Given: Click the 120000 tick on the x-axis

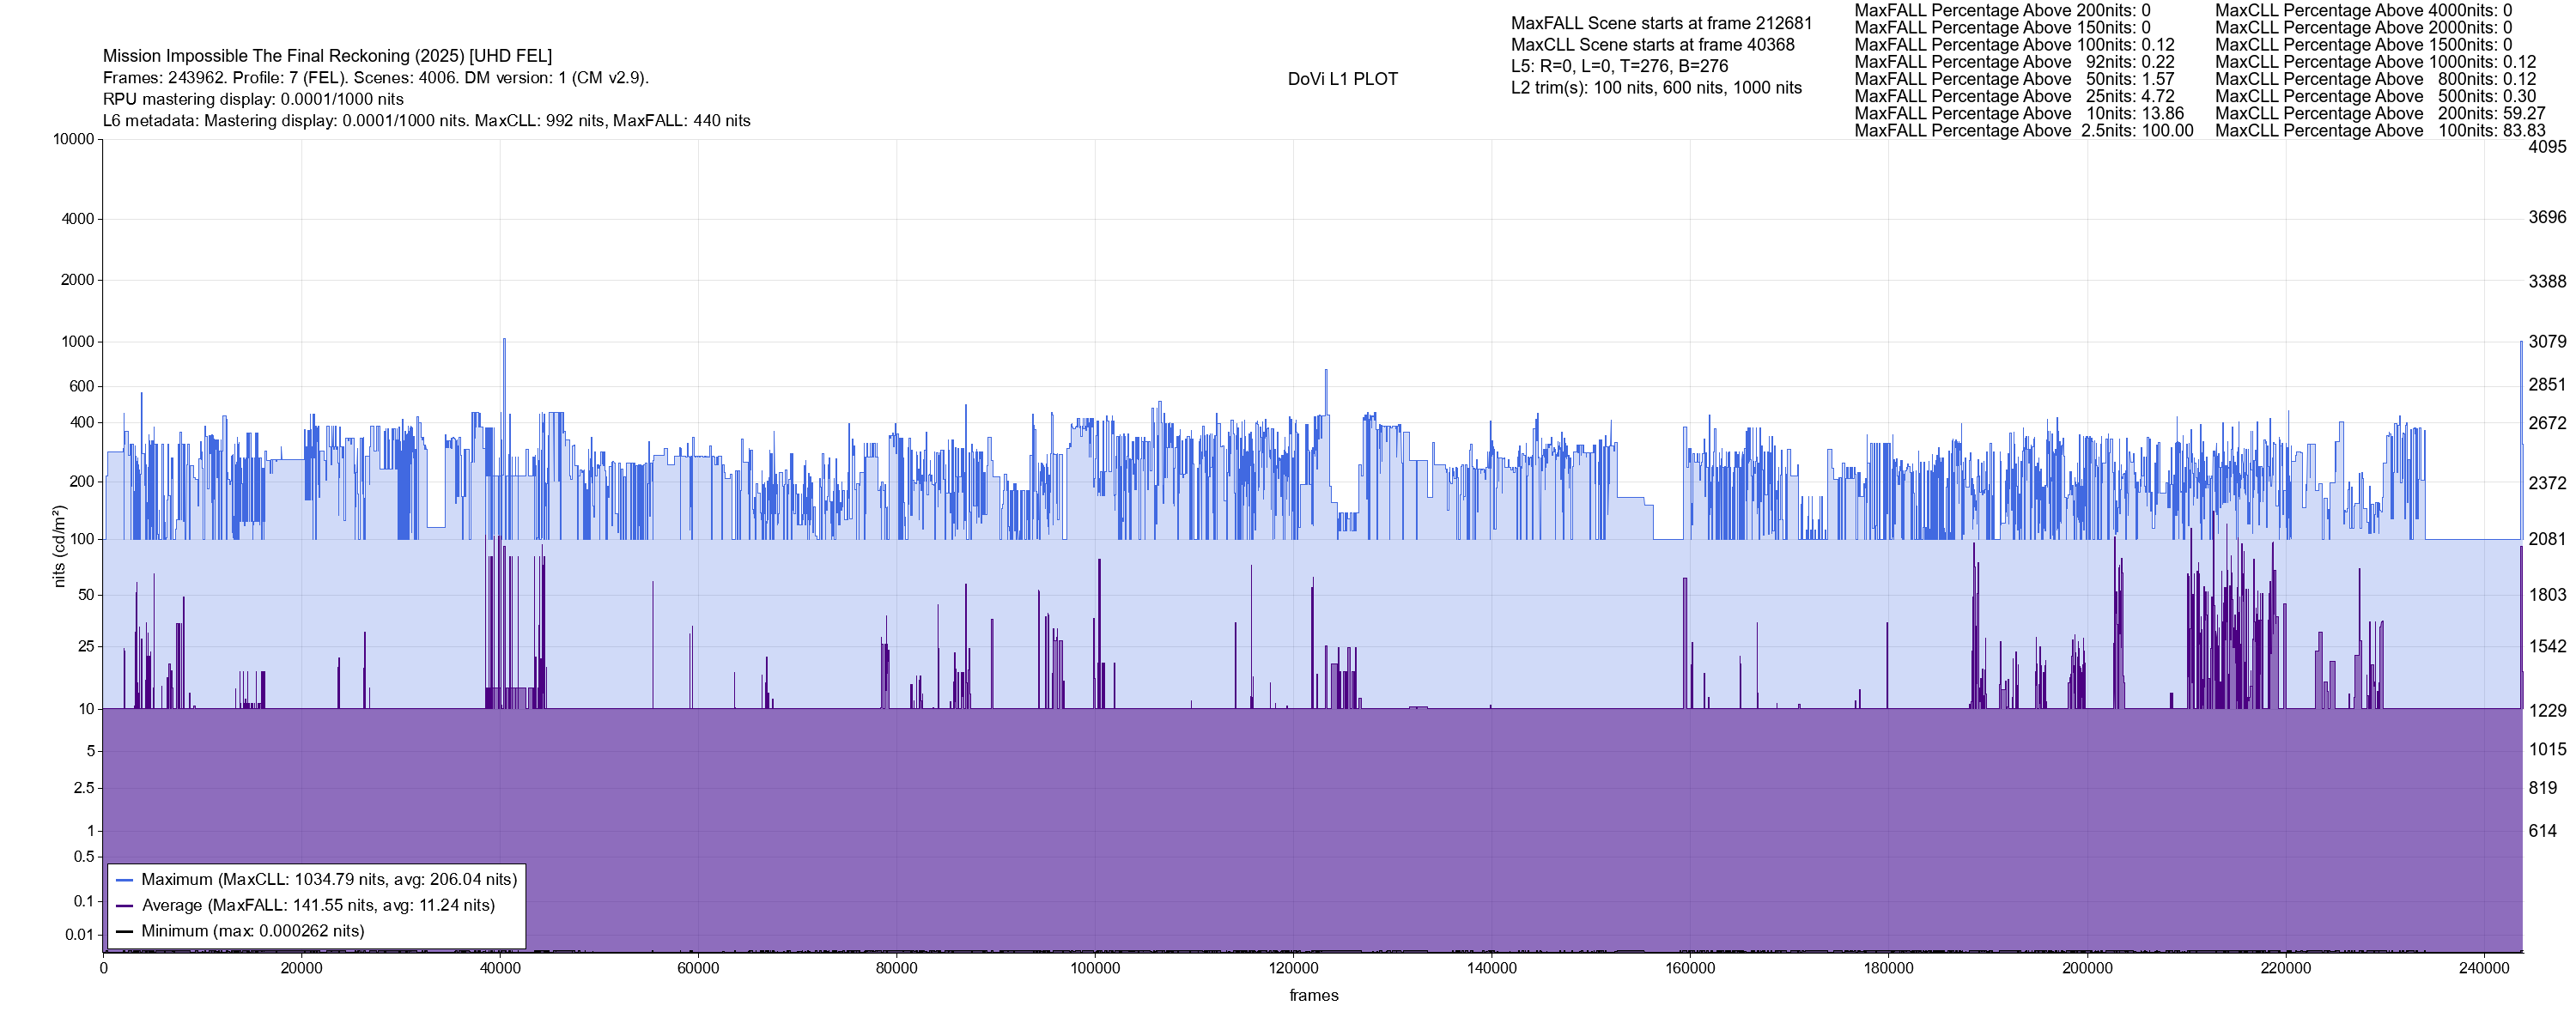Looking at the screenshot, I should click(x=1293, y=968).
